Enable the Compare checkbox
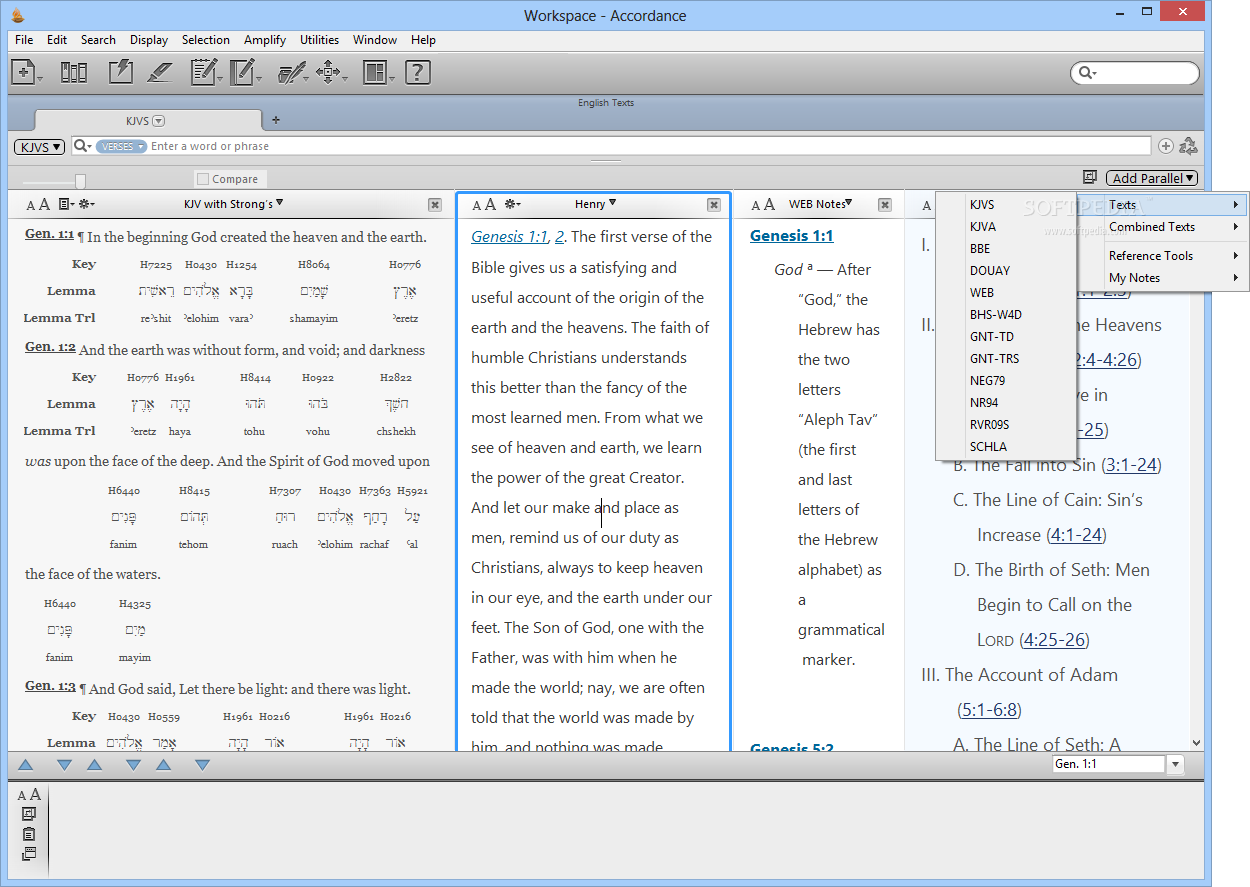Screen dimensions: 1250x887 coord(203,179)
